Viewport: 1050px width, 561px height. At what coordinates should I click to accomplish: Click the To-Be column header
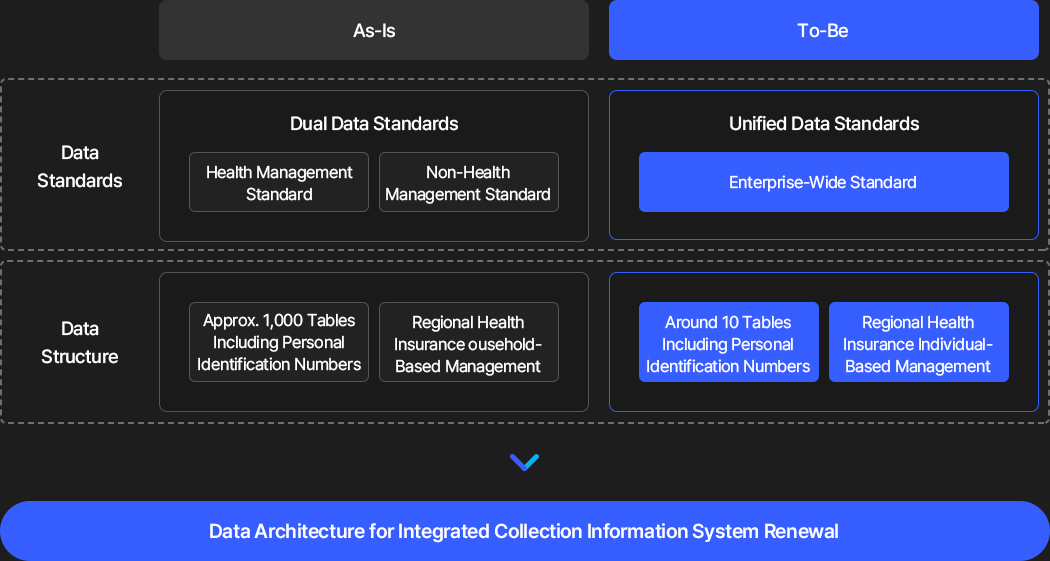tap(824, 30)
